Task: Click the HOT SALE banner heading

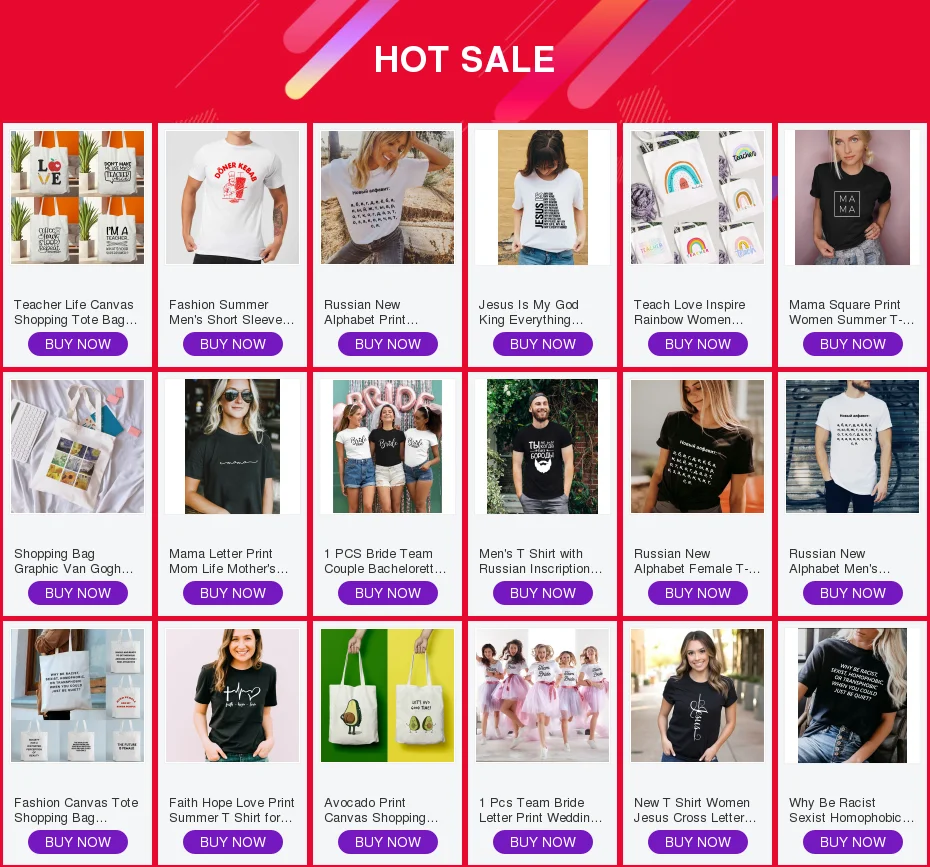Action: pyautogui.click(x=464, y=59)
